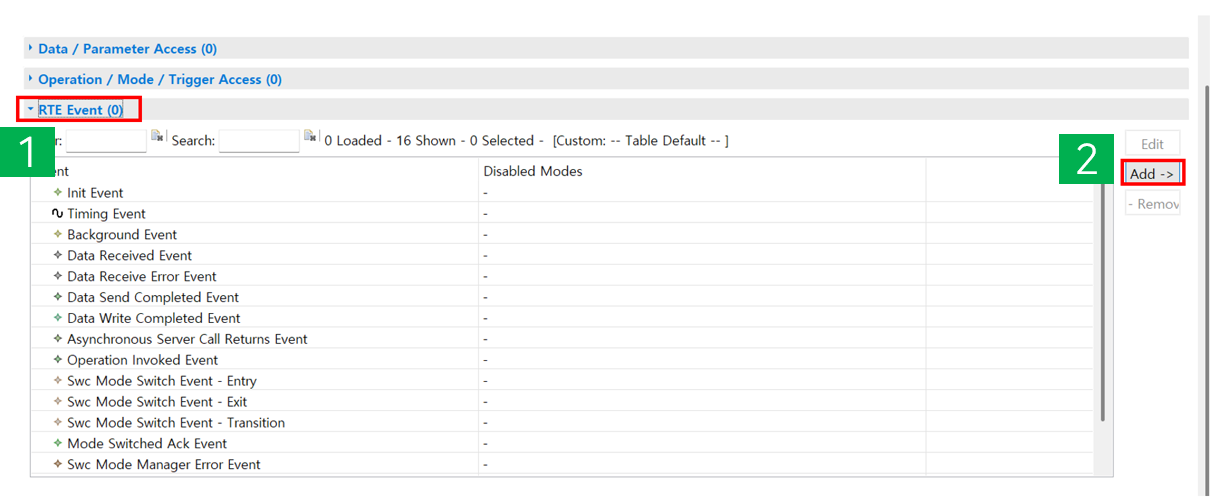1219x503 pixels.
Task: Click the Data Received Event icon
Action: [57, 256]
